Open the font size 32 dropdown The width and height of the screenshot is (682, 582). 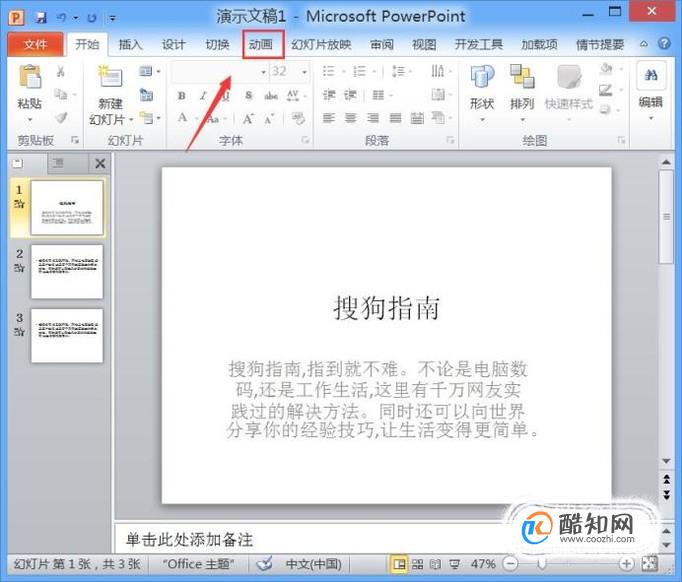[304, 72]
